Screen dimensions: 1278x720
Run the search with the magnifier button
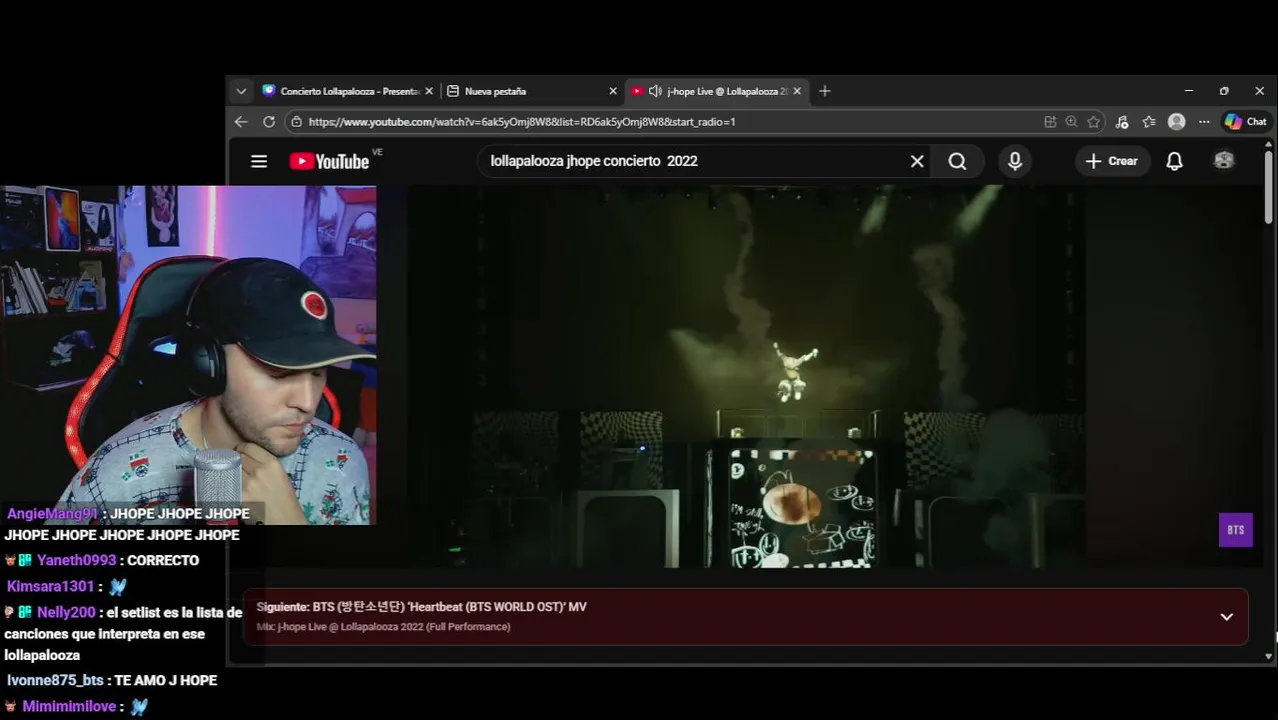pyautogui.click(x=957, y=161)
